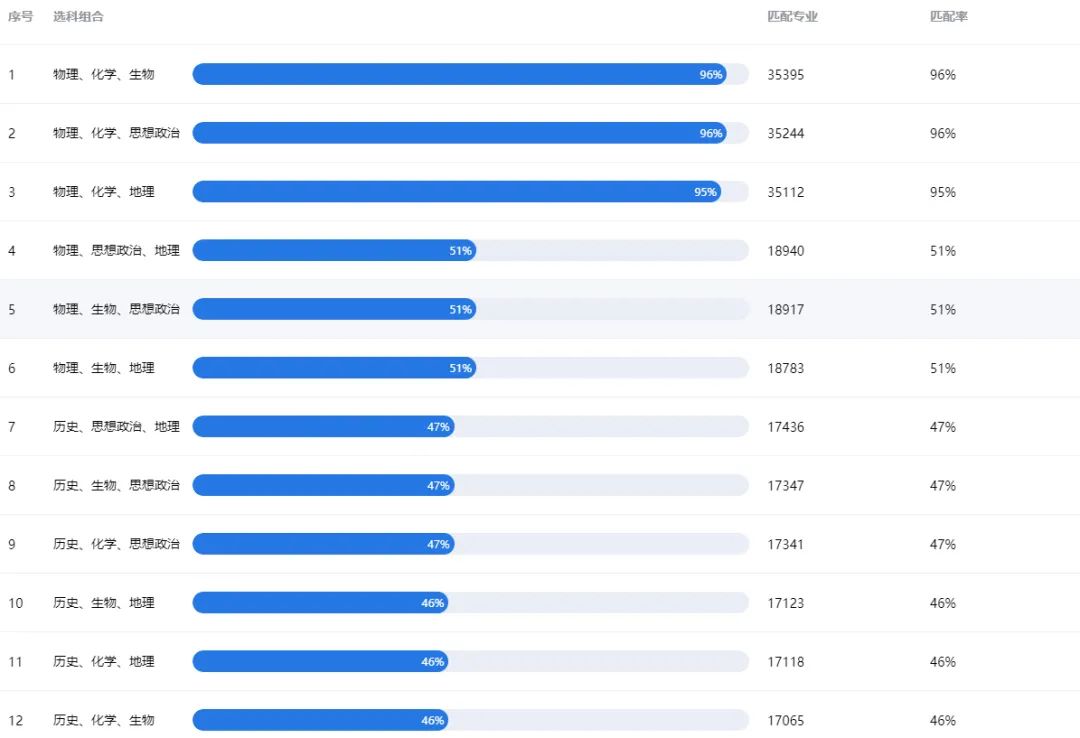Click progress bar for 历史、生物、思想政治

pyautogui.click(x=470, y=485)
